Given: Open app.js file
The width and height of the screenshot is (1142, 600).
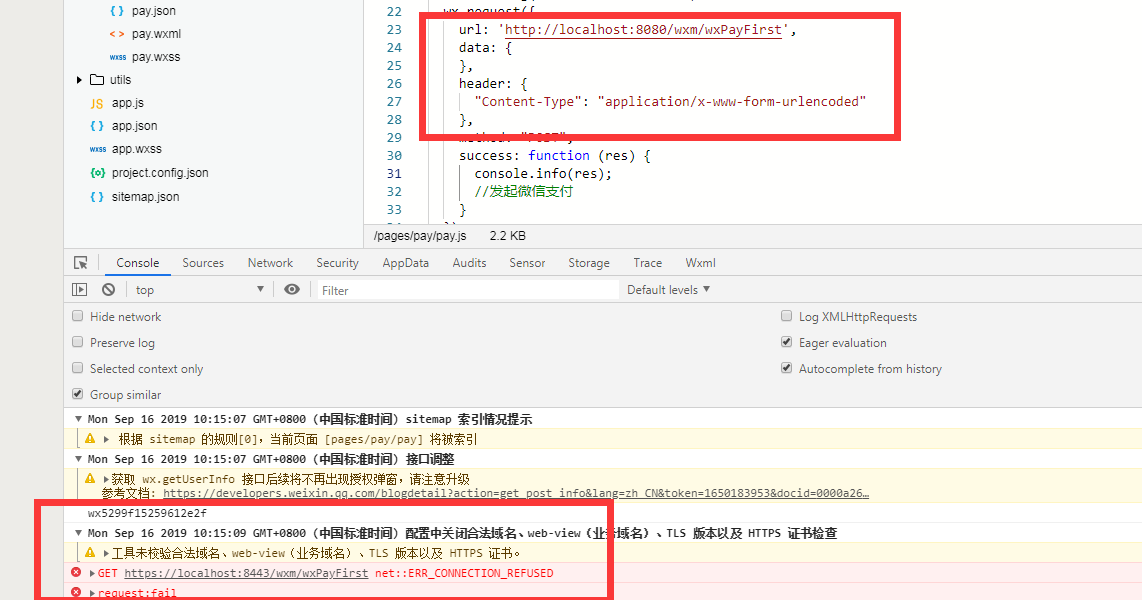Looking at the screenshot, I should click(x=127, y=103).
